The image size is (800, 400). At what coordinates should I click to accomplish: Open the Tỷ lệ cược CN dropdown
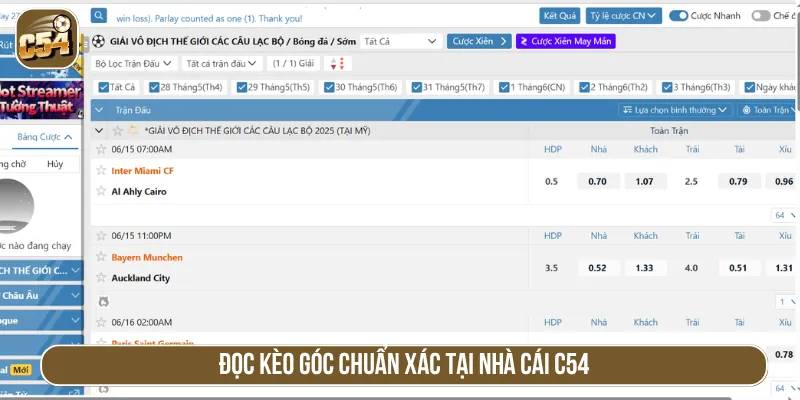click(x=623, y=16)
